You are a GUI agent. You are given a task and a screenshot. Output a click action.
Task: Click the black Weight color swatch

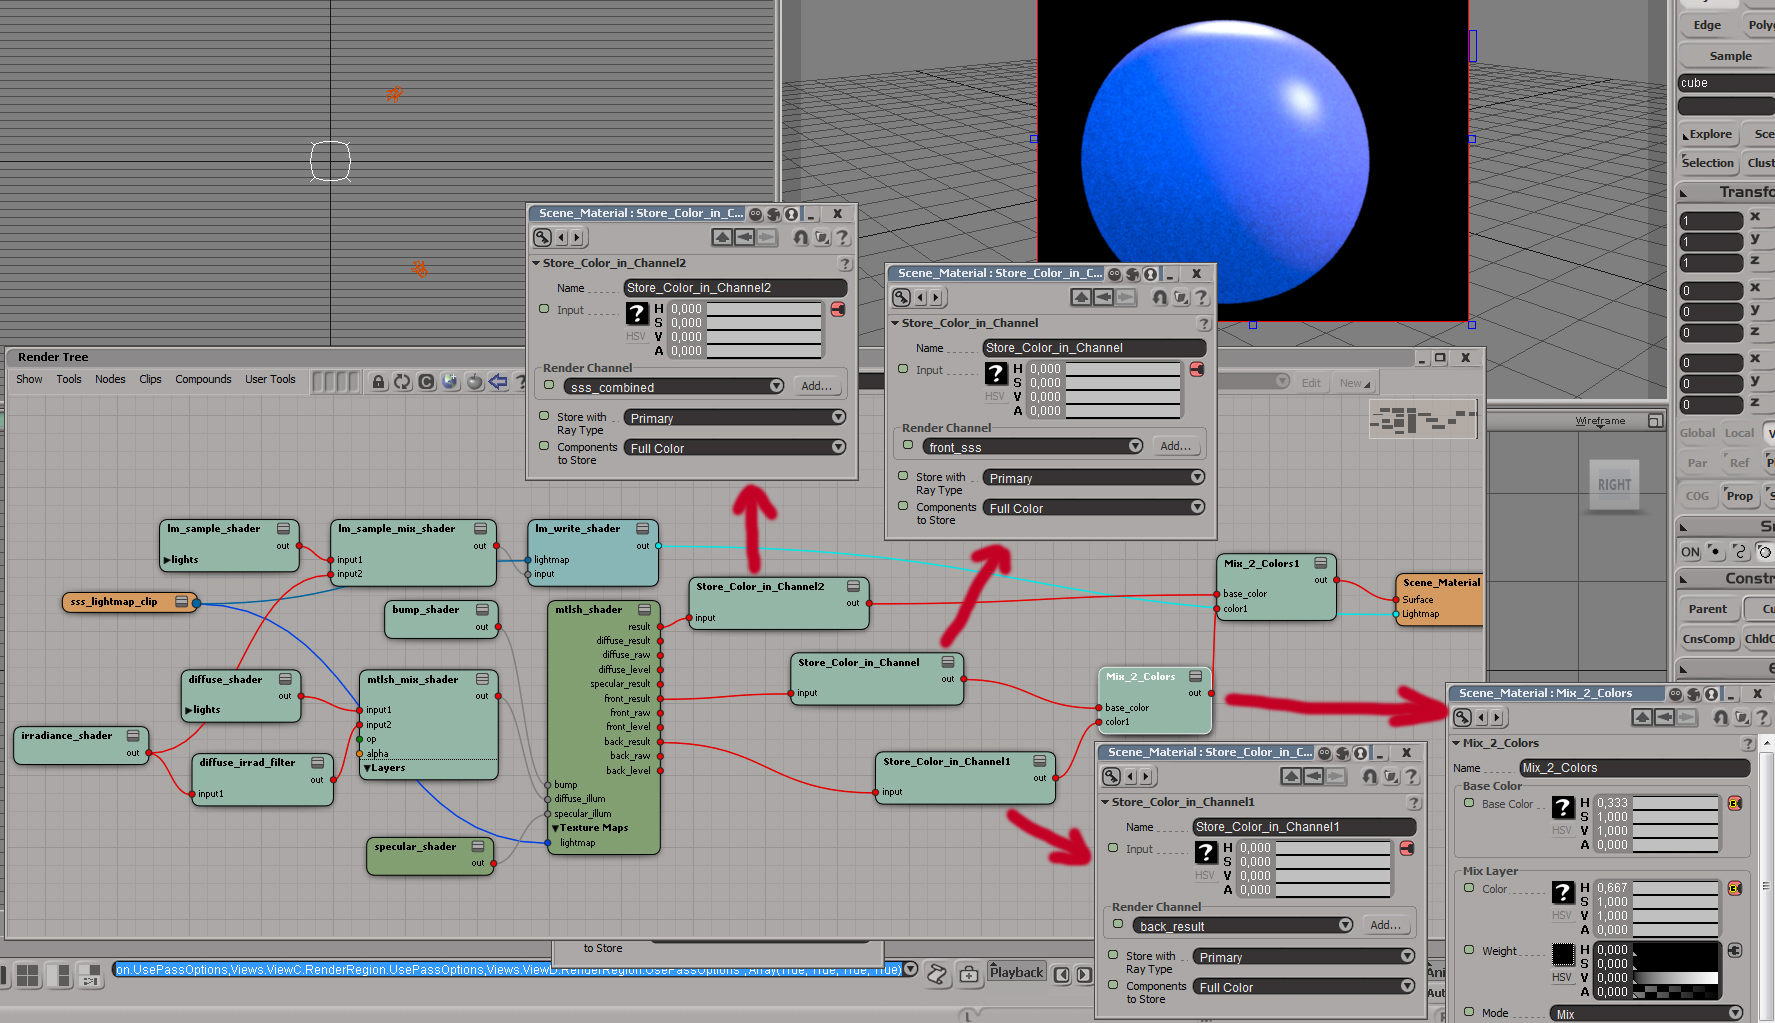pos(1563,954)
